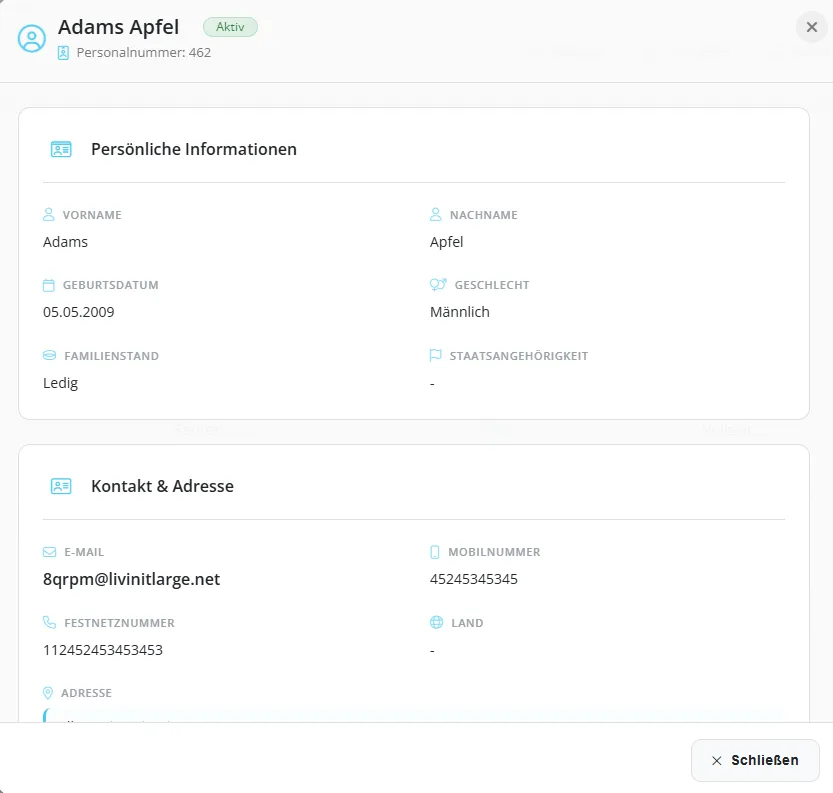Click the gender icon next to Geschlecht

pyautogui.click(x=436, y=285)
